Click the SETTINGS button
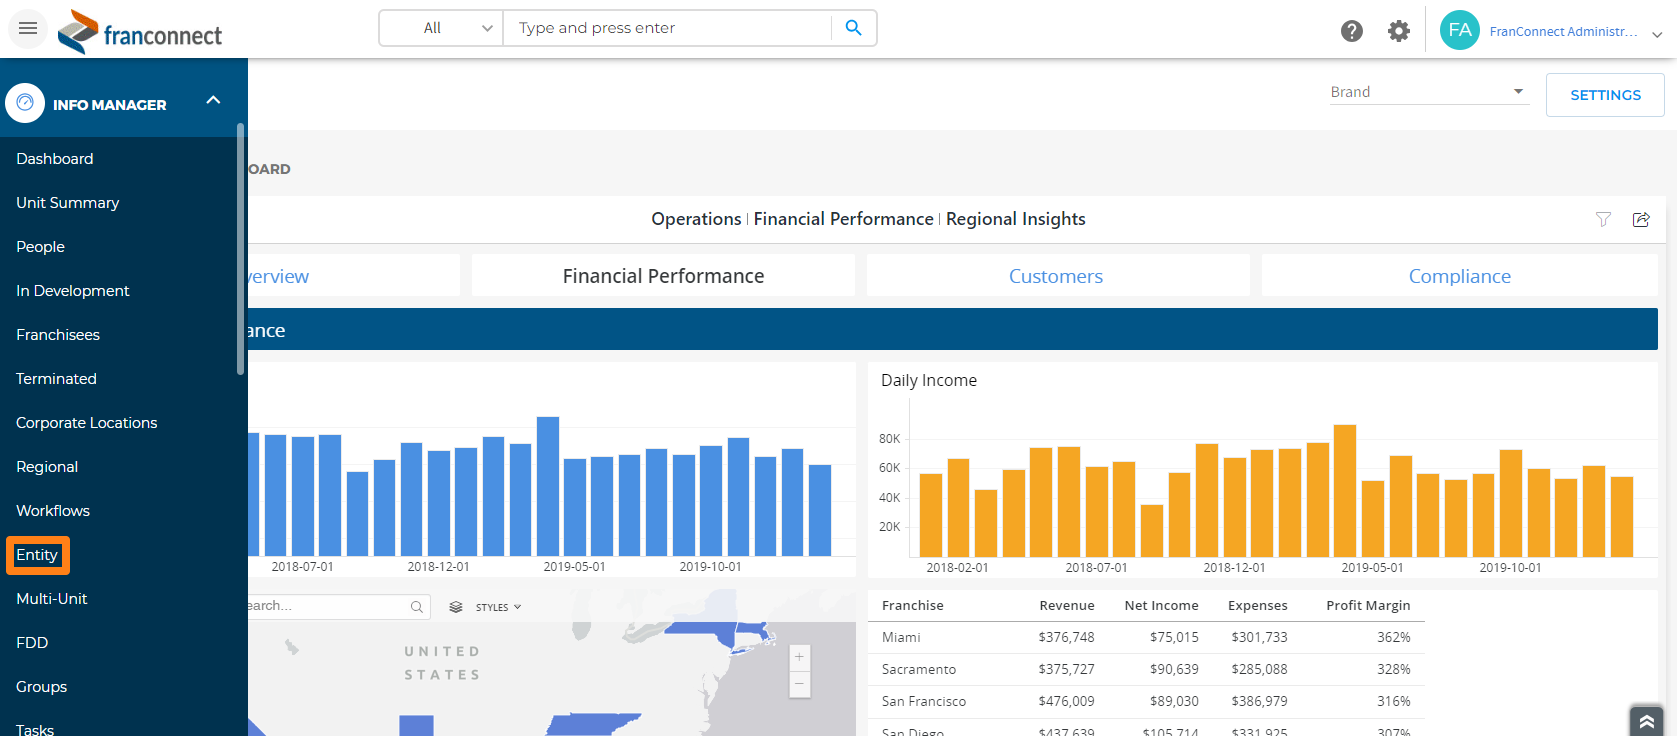 click(1604, 95)
